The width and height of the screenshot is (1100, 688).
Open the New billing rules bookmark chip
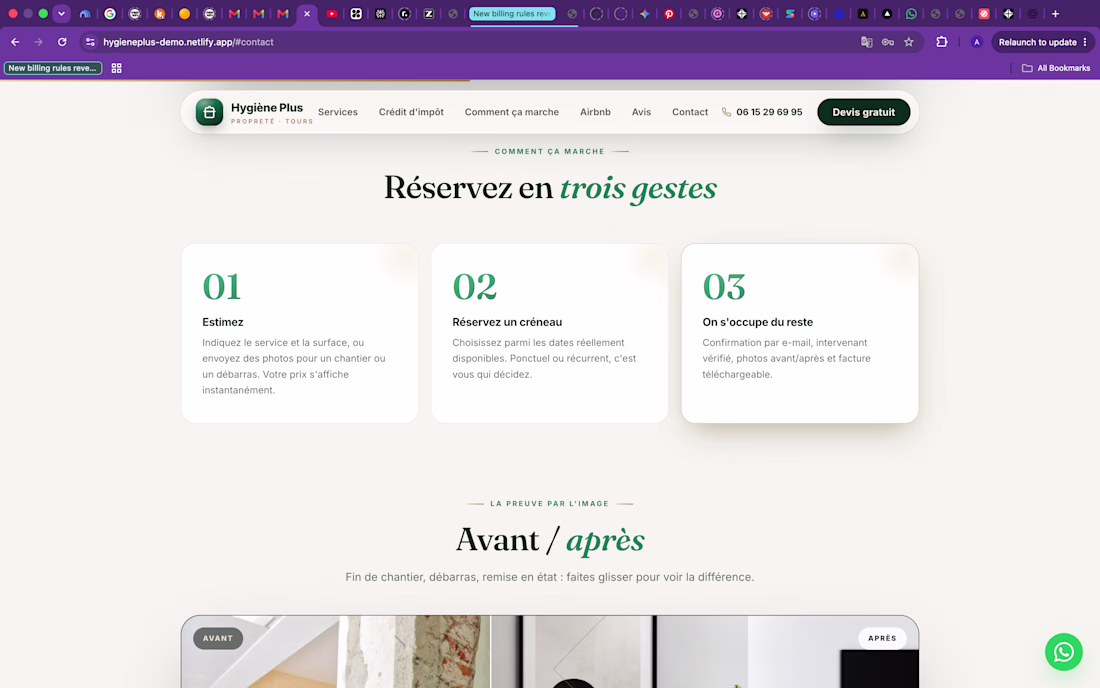(53, 68)
